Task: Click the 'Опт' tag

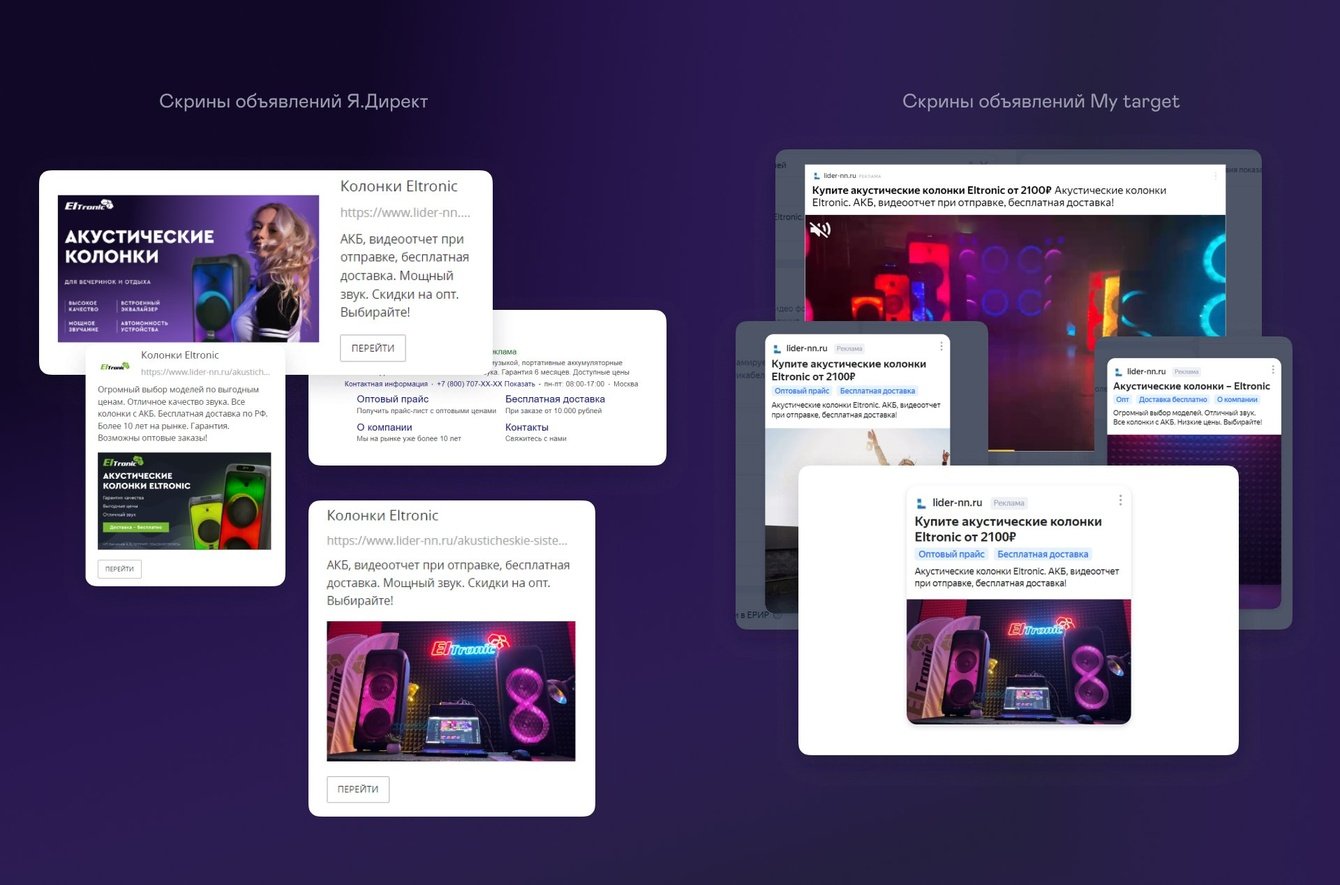Action: 1122,399
